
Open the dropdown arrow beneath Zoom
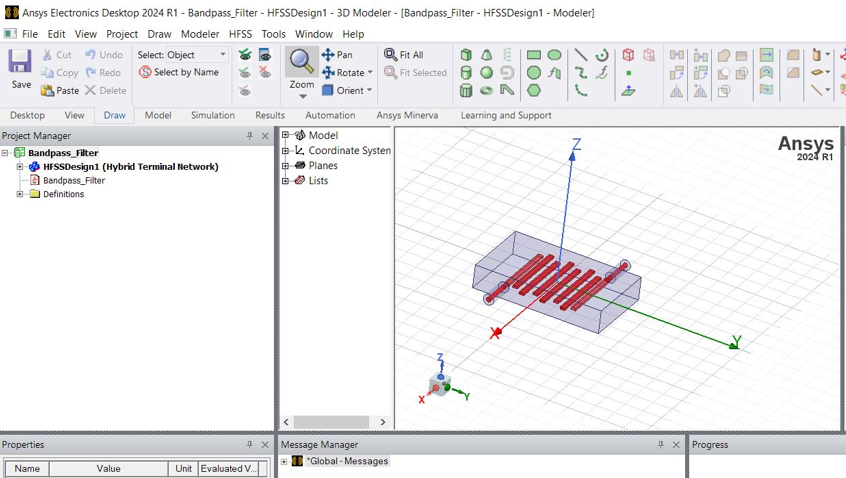pos(303,97)
